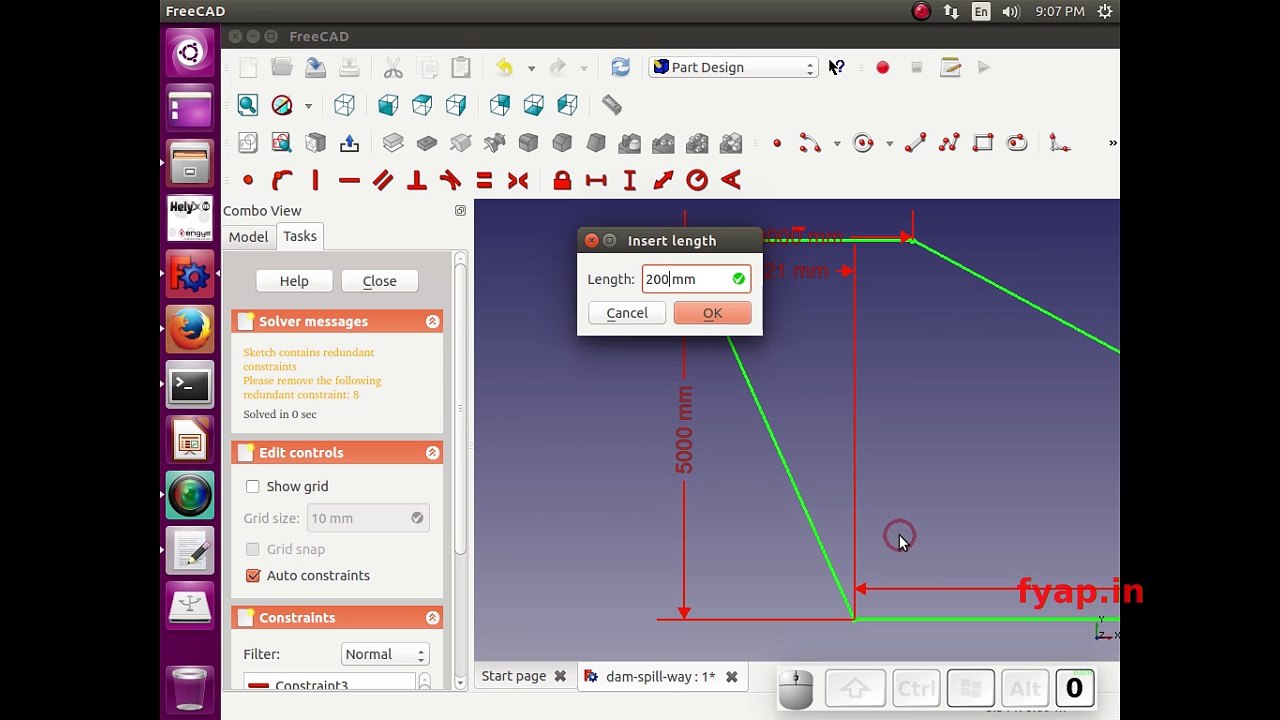The height and width of the screenshot is (720, 1280).
Task: Switch to axonometric wireframe cube view
Action: point(344,105)
